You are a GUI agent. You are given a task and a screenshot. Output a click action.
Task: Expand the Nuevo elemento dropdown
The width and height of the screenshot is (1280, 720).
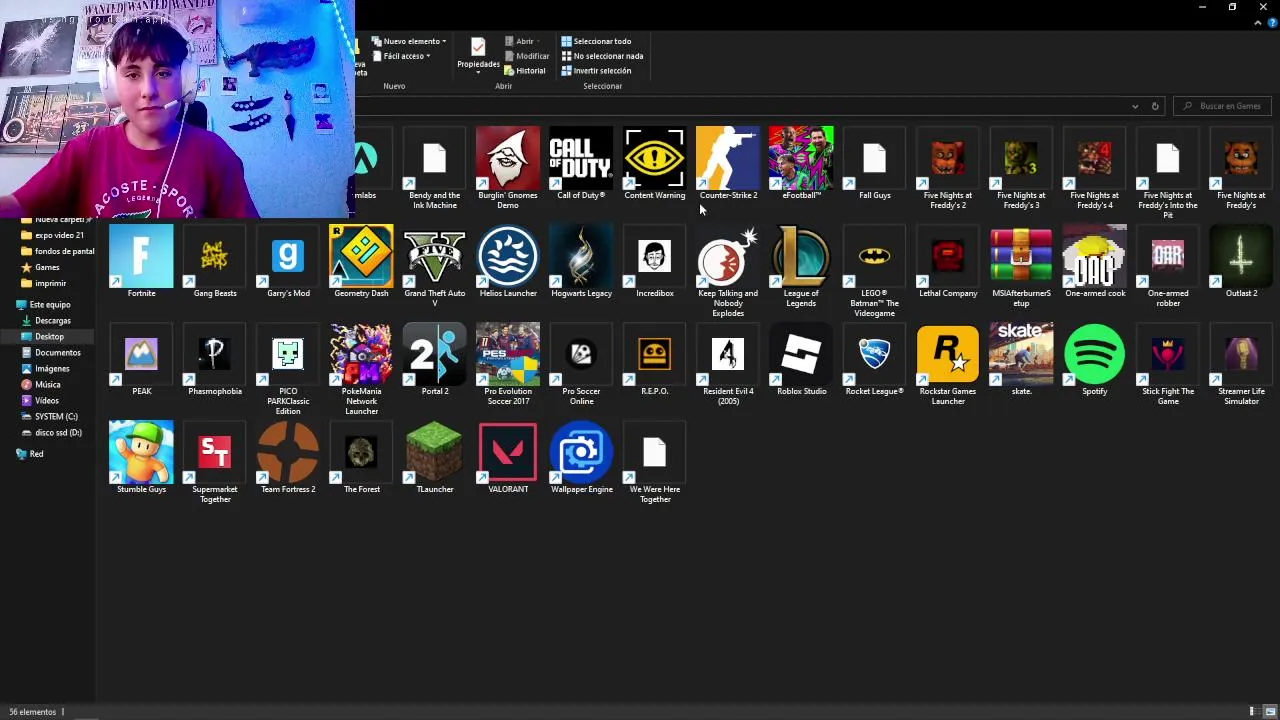tap(409, 41)
